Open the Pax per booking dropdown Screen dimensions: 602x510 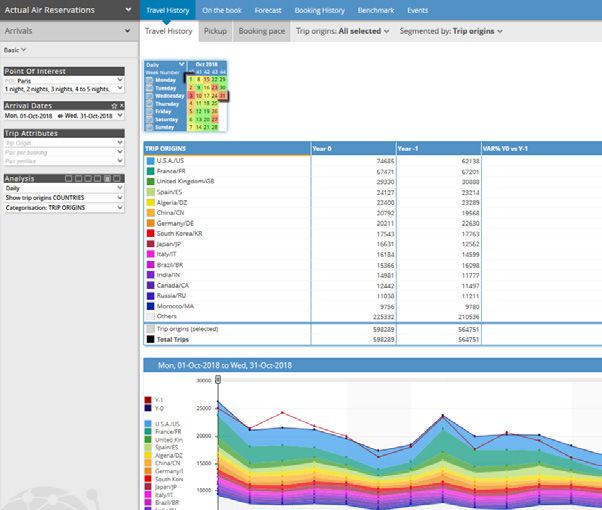pos(64,152)
